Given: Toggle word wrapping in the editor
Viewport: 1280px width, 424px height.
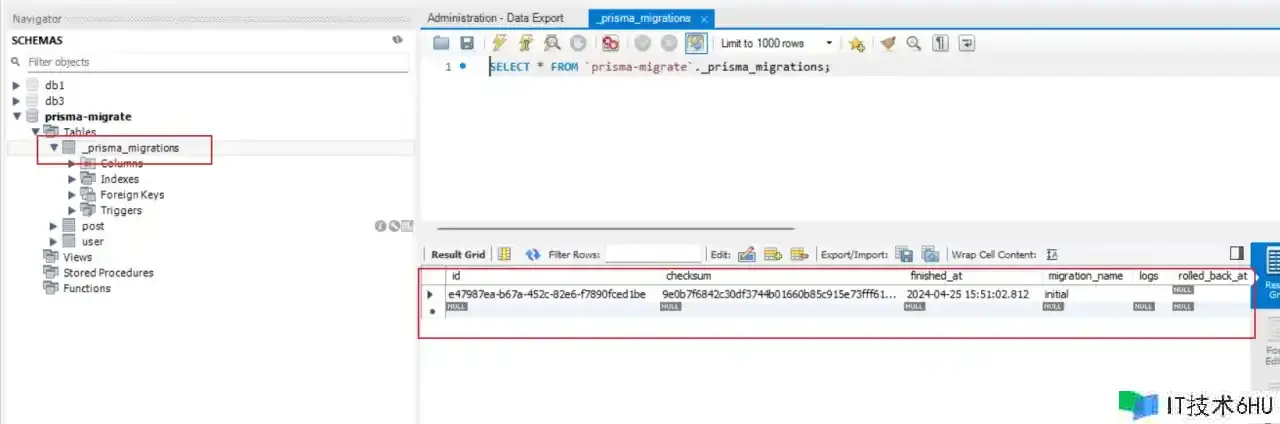Looking at the screenshot, I should point(967,43).
